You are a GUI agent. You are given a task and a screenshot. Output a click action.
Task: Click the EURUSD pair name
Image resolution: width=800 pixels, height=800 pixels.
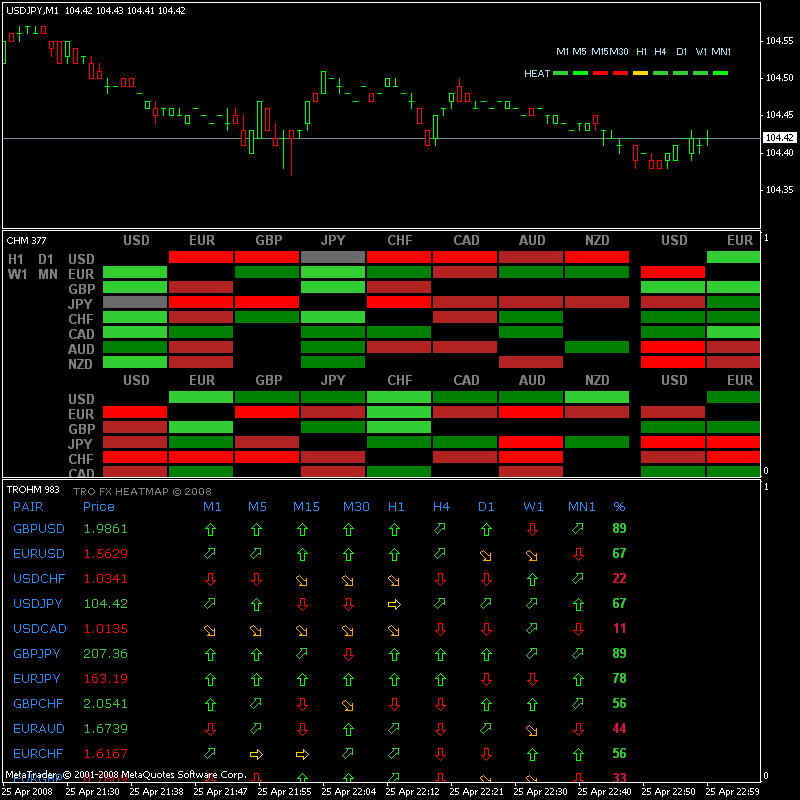(39, 554)
